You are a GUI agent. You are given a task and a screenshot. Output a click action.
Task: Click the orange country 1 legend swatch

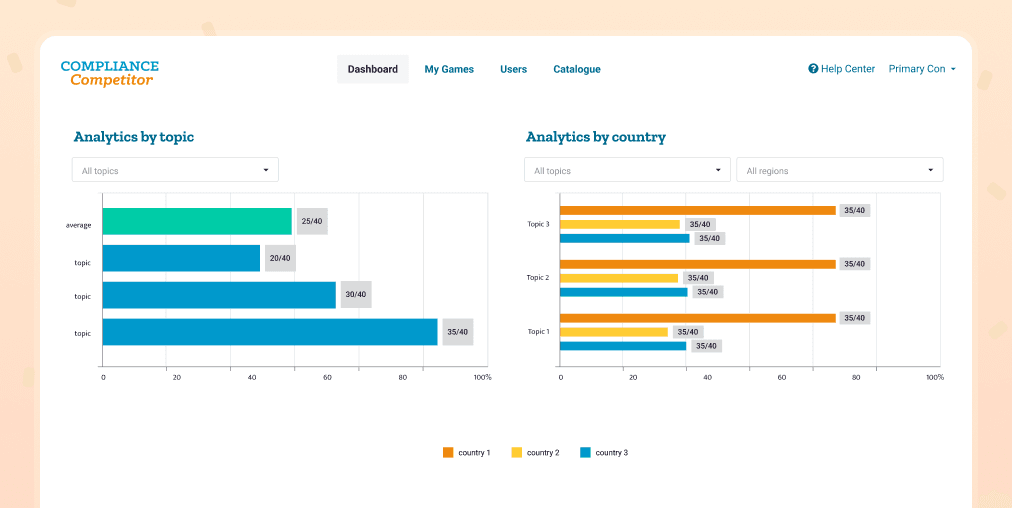[x=448, y=453]
